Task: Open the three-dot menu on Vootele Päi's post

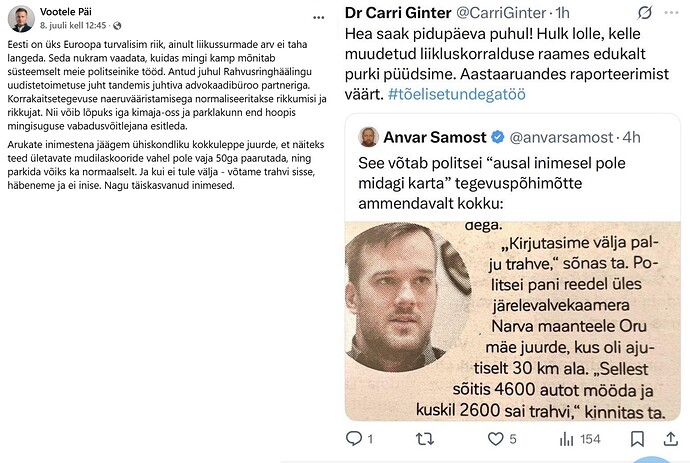Action: [x=319, y=18]
